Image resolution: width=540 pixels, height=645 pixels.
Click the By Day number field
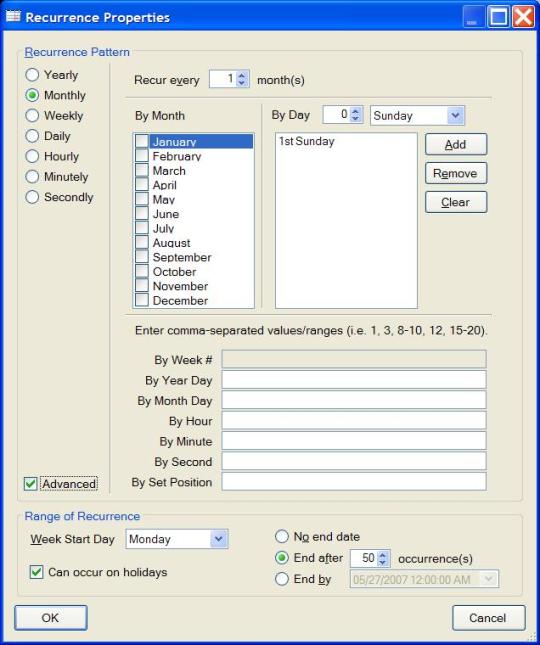336,115
